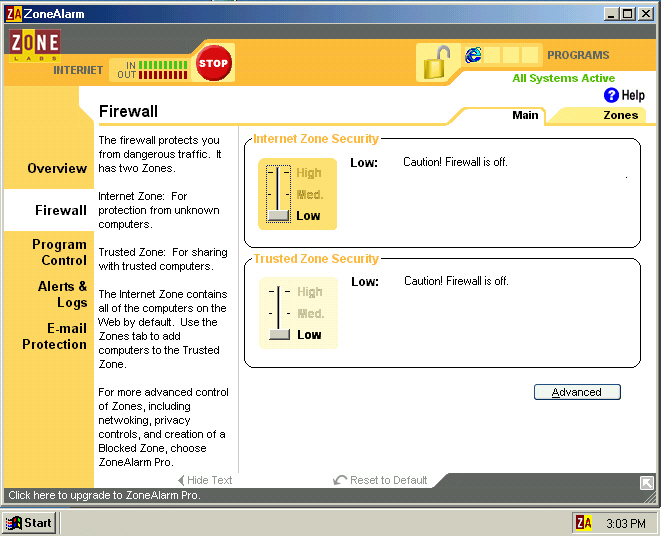Viewport: 661px width, 536px height.
Task: Switch to the Main tab
Action: pos(525,115)
